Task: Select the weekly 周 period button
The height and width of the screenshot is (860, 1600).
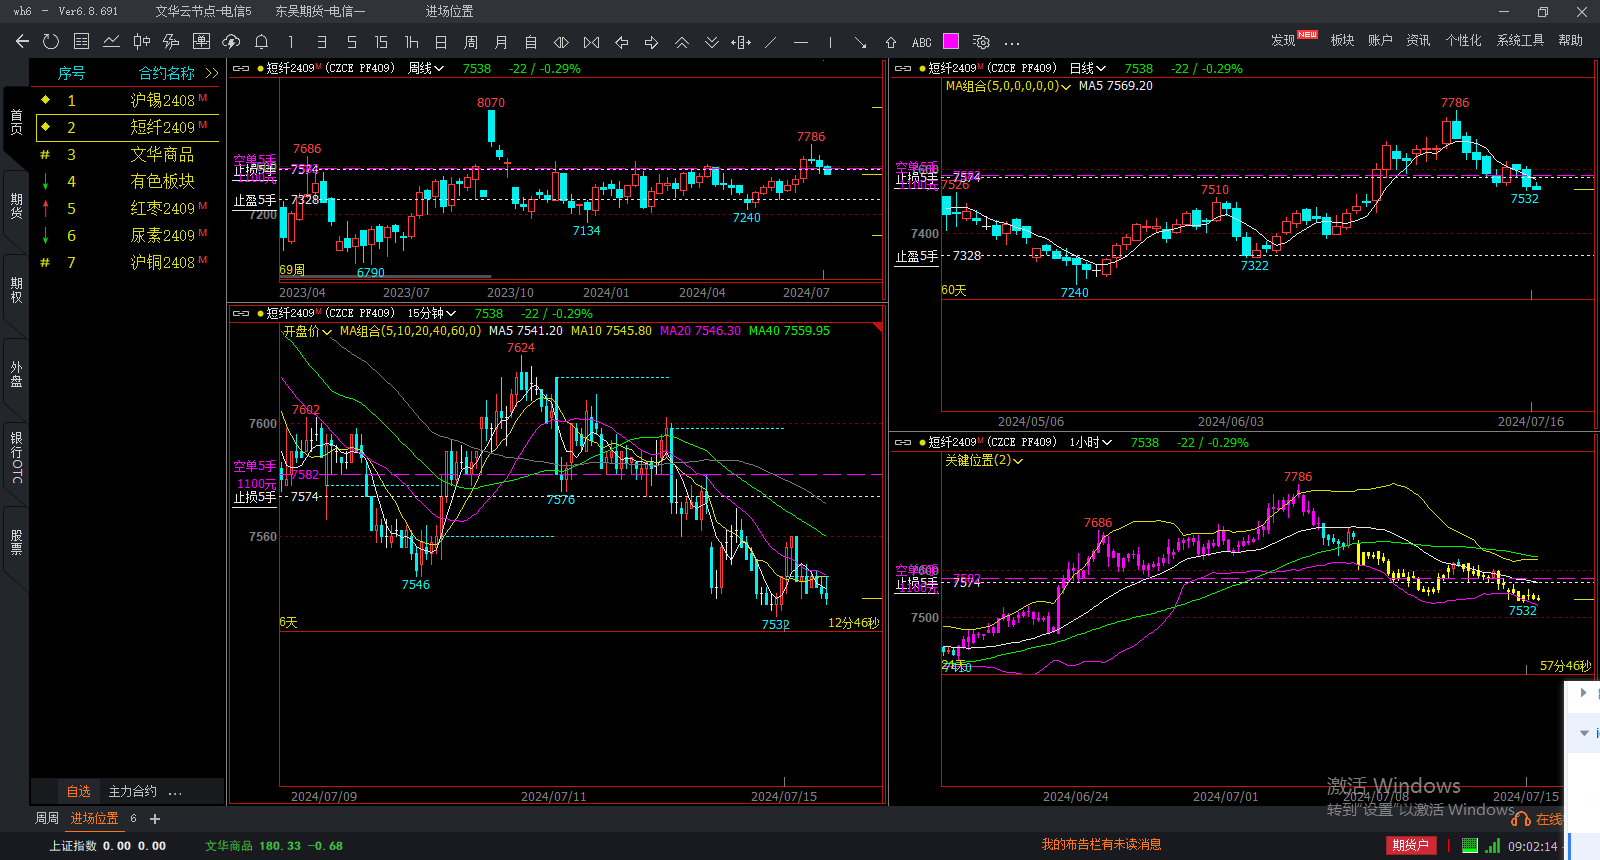Action: tap(471, 42)
